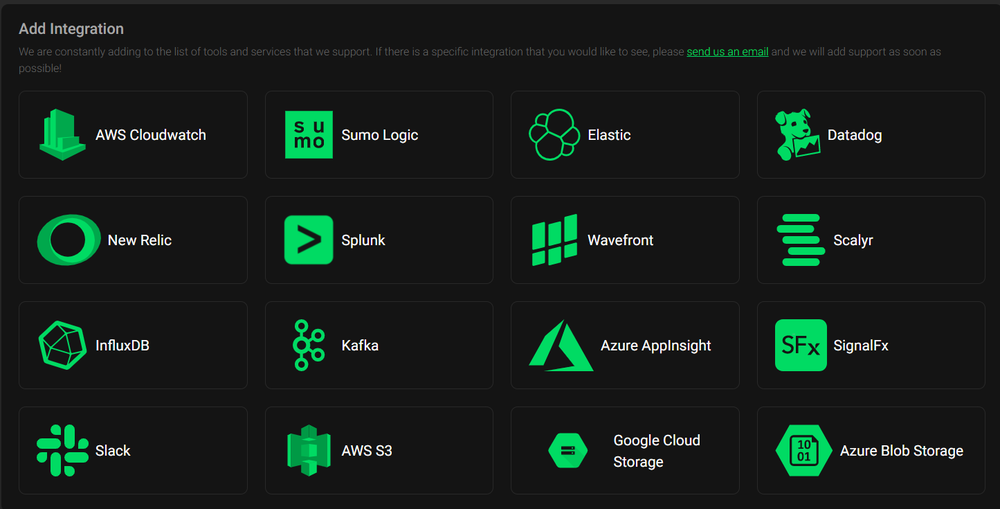
Task: Choose the 'Kafka' integration label
Action: pos(360,345)
